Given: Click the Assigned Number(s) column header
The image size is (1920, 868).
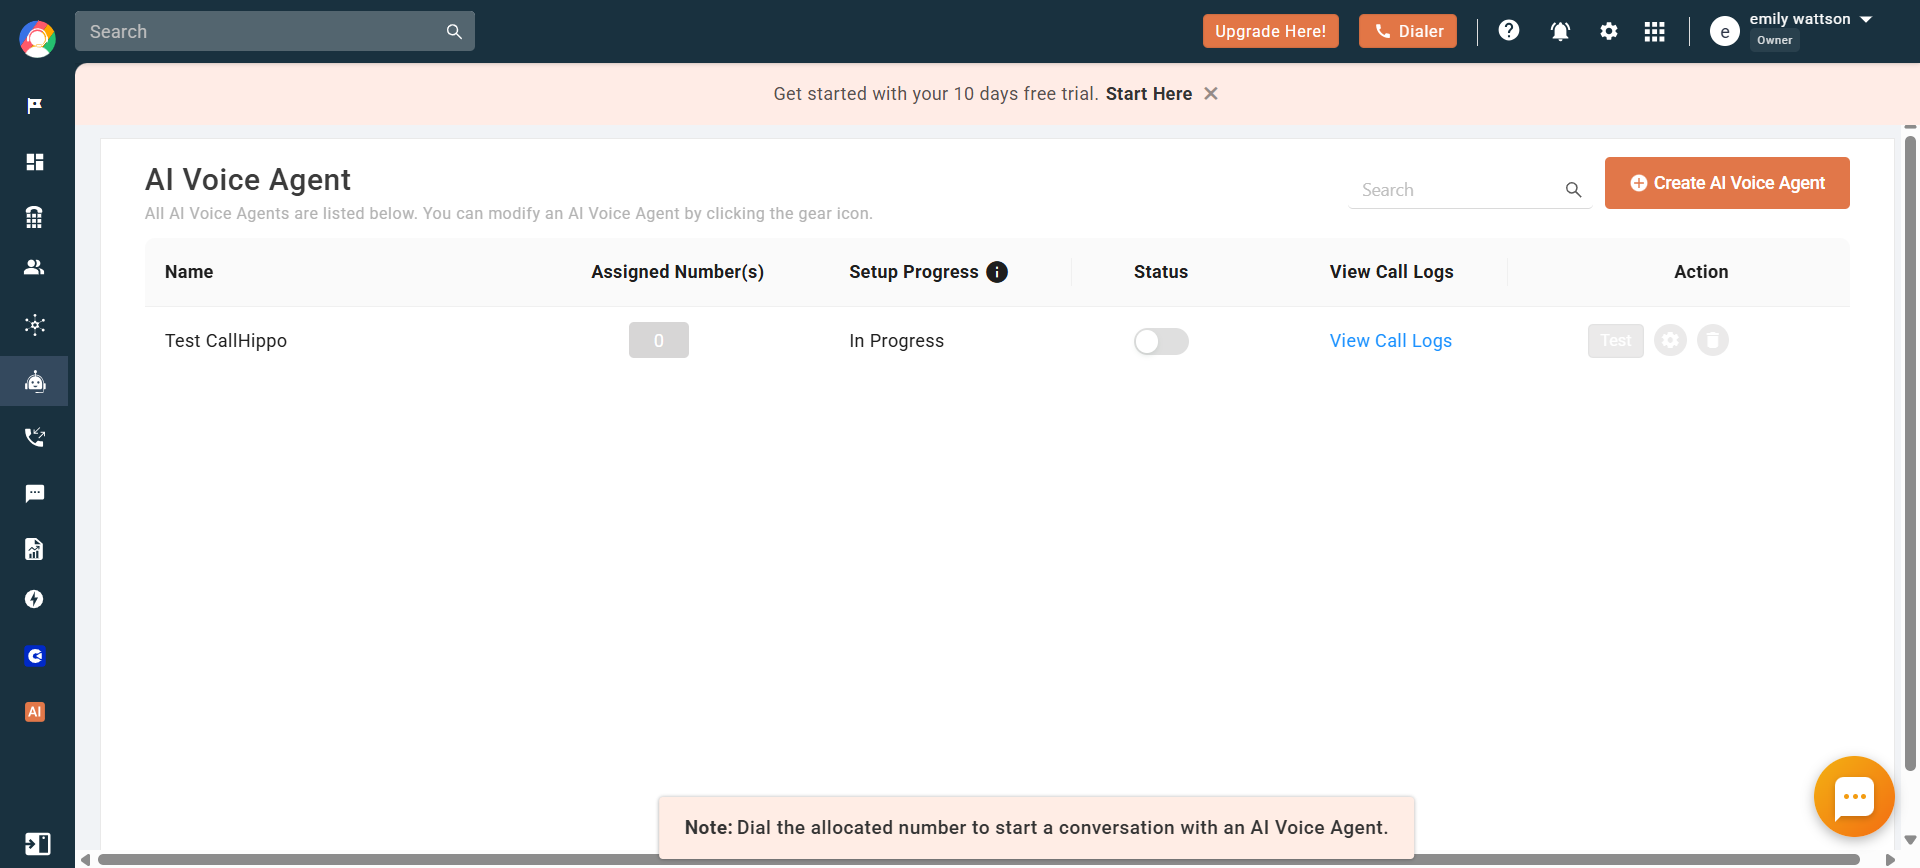Looking at the screenshot, I should point(678,272).
